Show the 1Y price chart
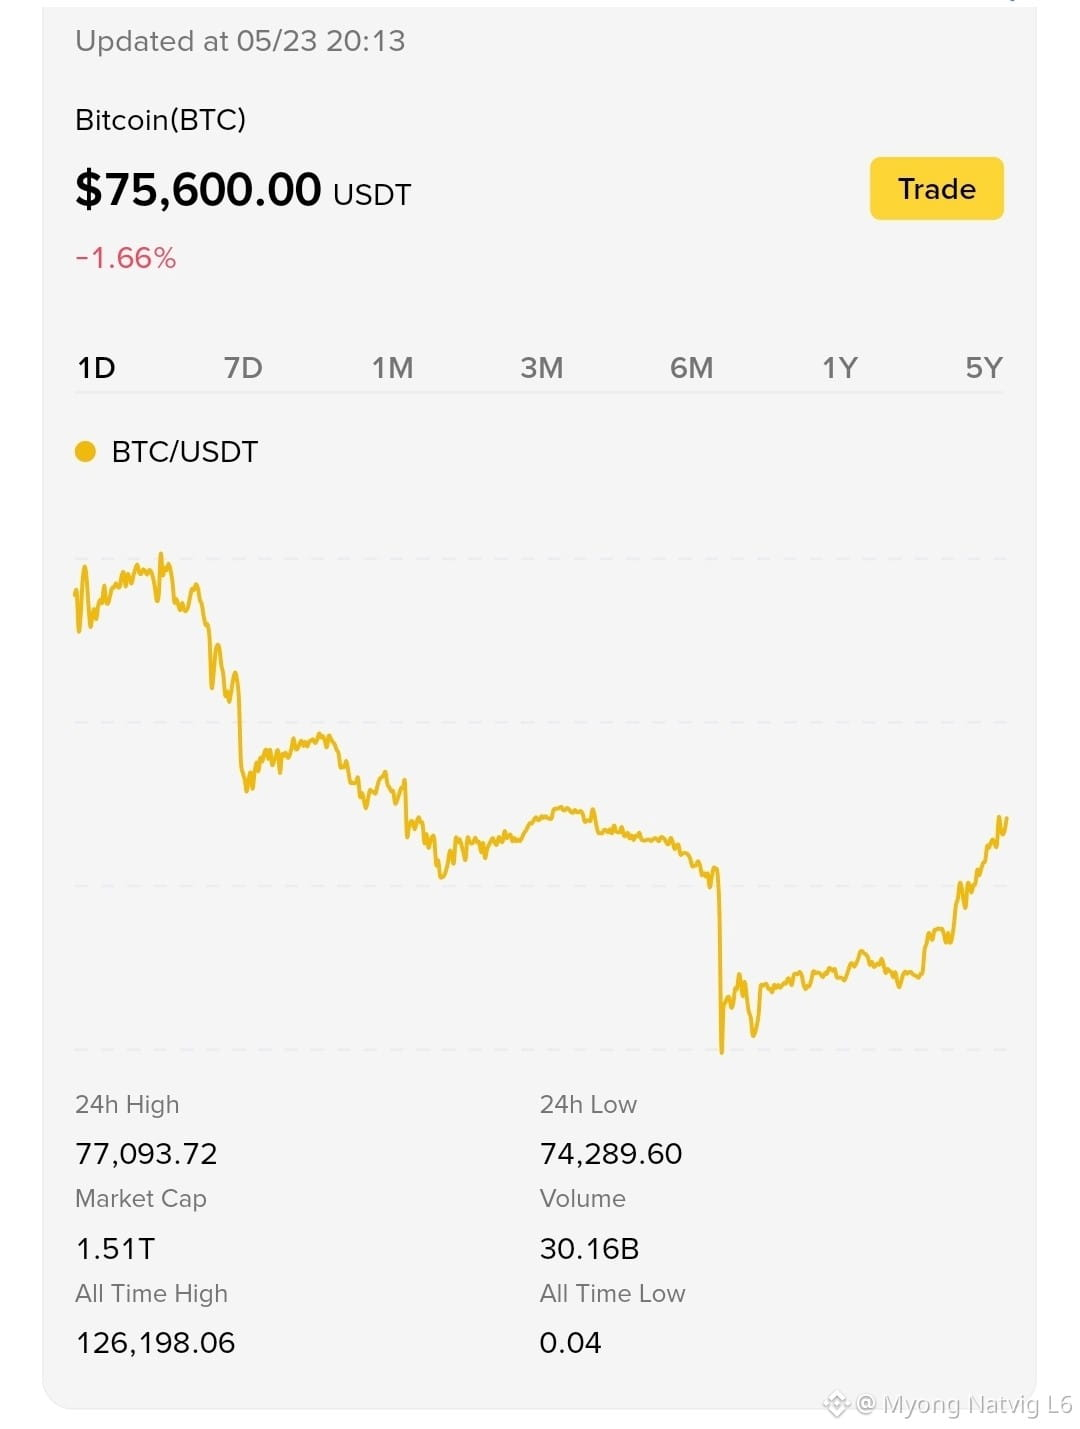This screenshot has height=1429, width=1080. pos(840,368)
